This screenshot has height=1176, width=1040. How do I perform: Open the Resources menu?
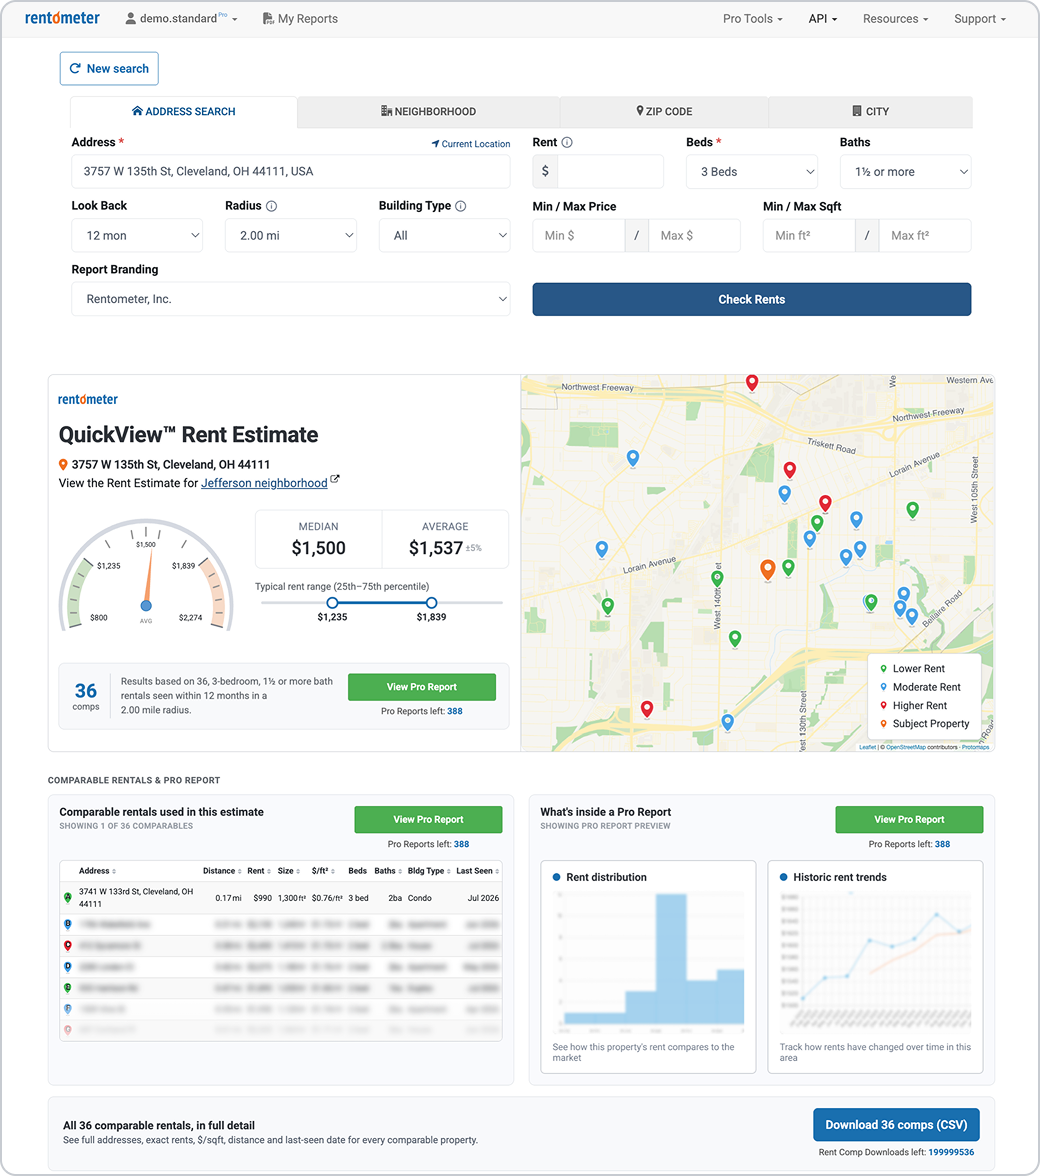895,19
